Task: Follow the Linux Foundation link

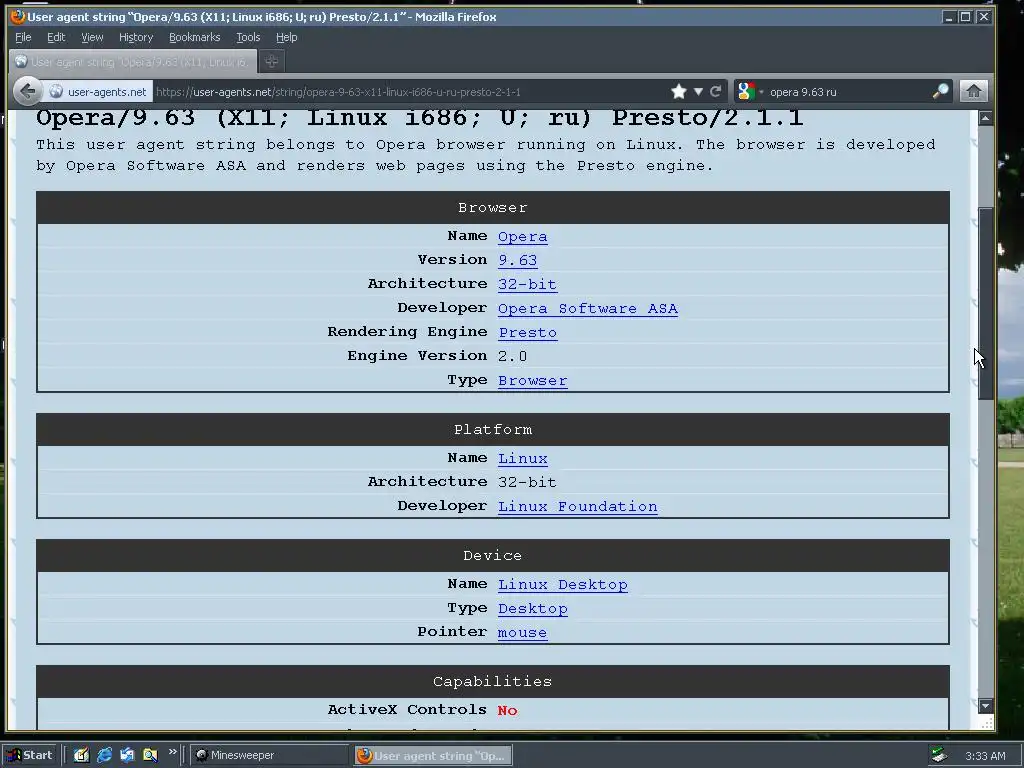Action: tap(577, 506)
